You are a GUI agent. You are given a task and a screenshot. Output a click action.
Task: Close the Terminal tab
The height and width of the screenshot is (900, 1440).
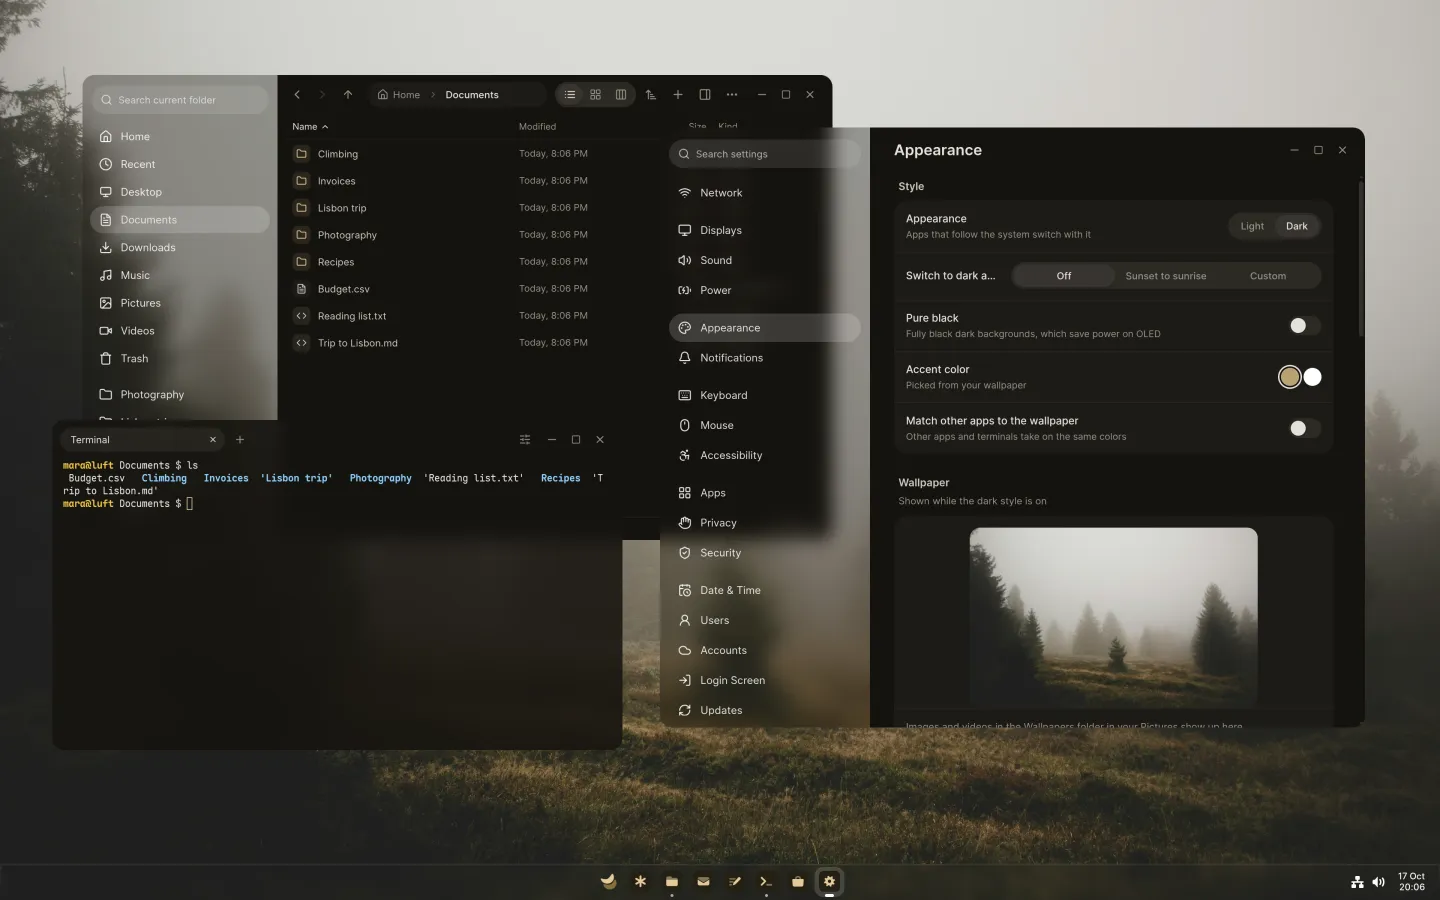(213, 440)
